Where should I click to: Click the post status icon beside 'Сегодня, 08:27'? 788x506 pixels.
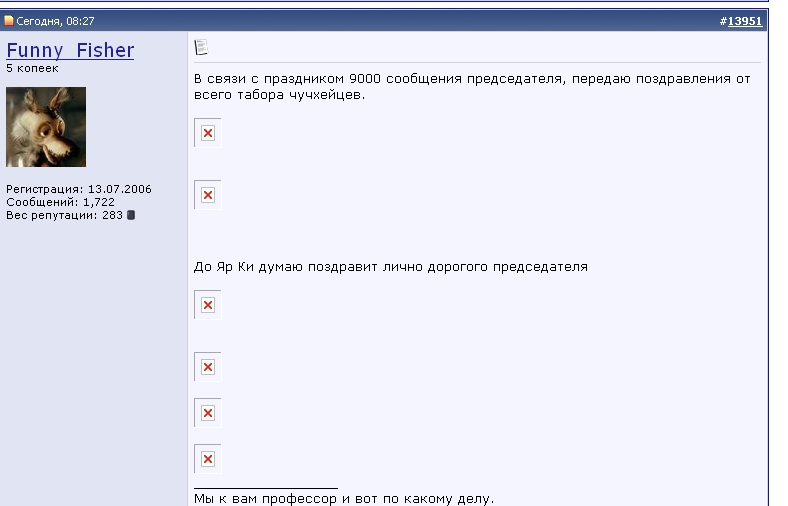pos(9,21)
